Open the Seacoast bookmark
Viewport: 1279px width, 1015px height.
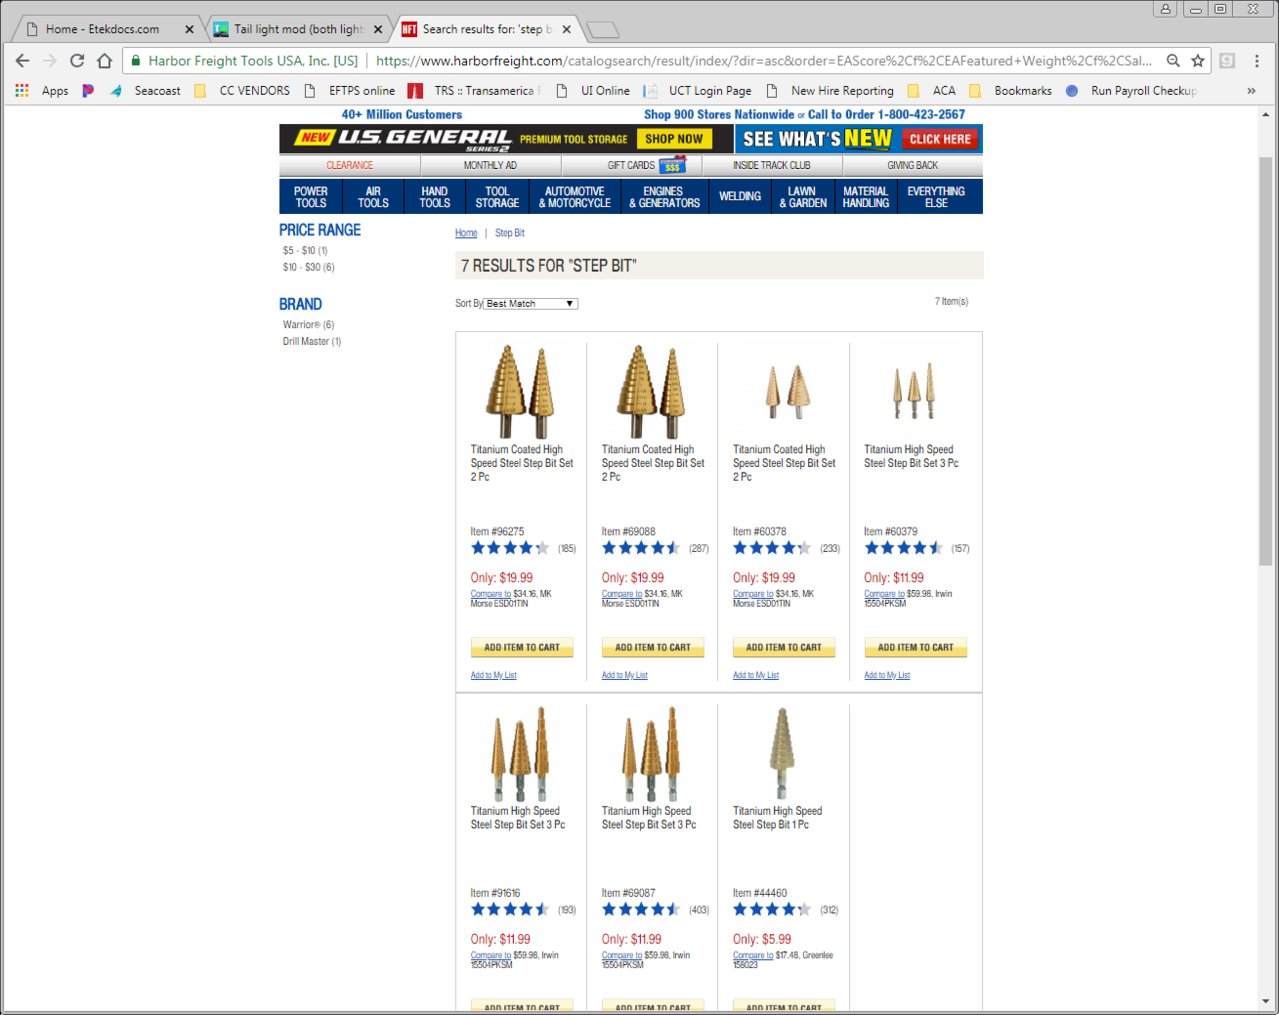[146, 90]
